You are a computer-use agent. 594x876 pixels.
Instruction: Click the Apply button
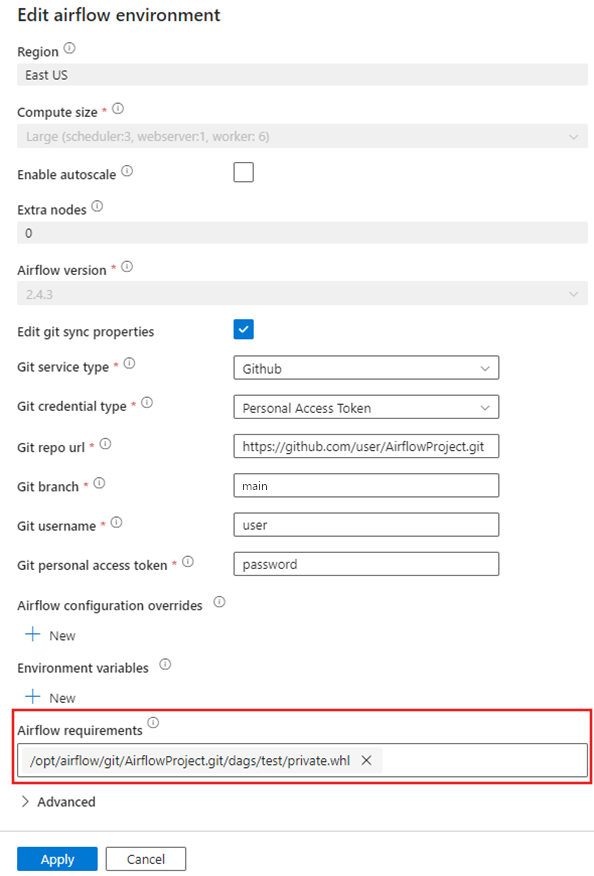click(57, 858)
